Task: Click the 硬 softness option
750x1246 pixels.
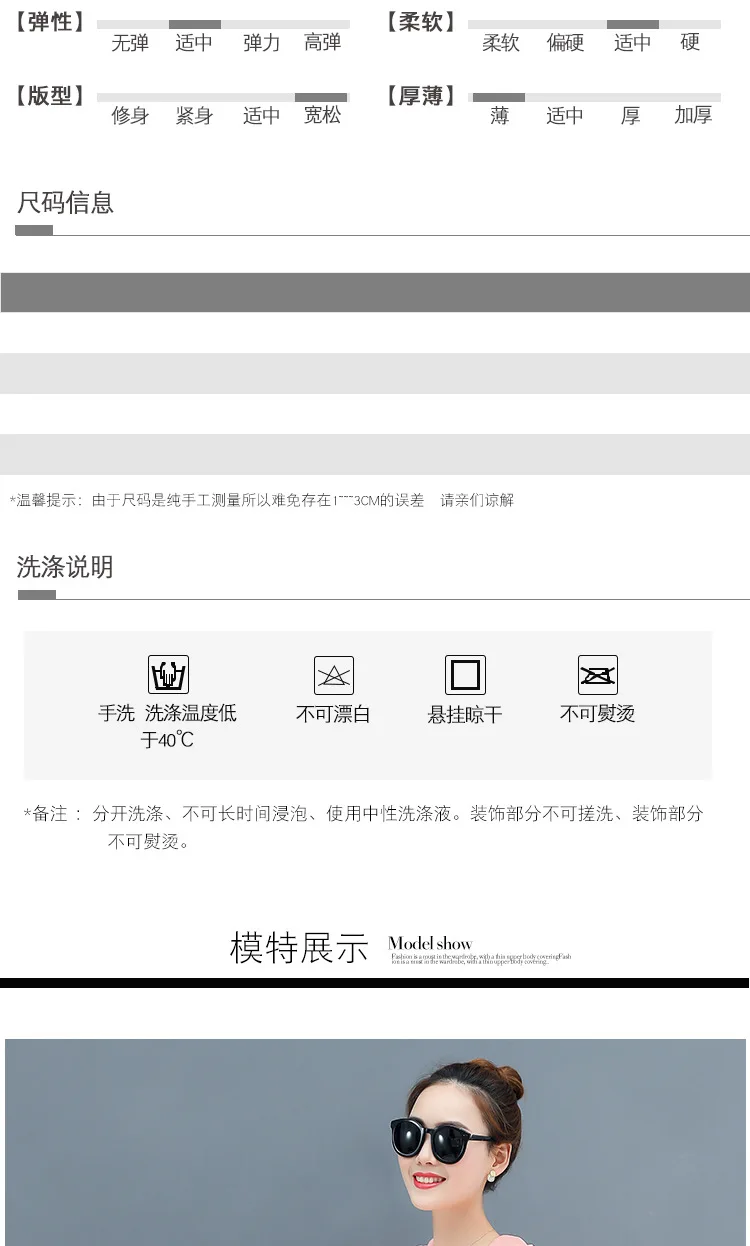Action: point(690,43)
